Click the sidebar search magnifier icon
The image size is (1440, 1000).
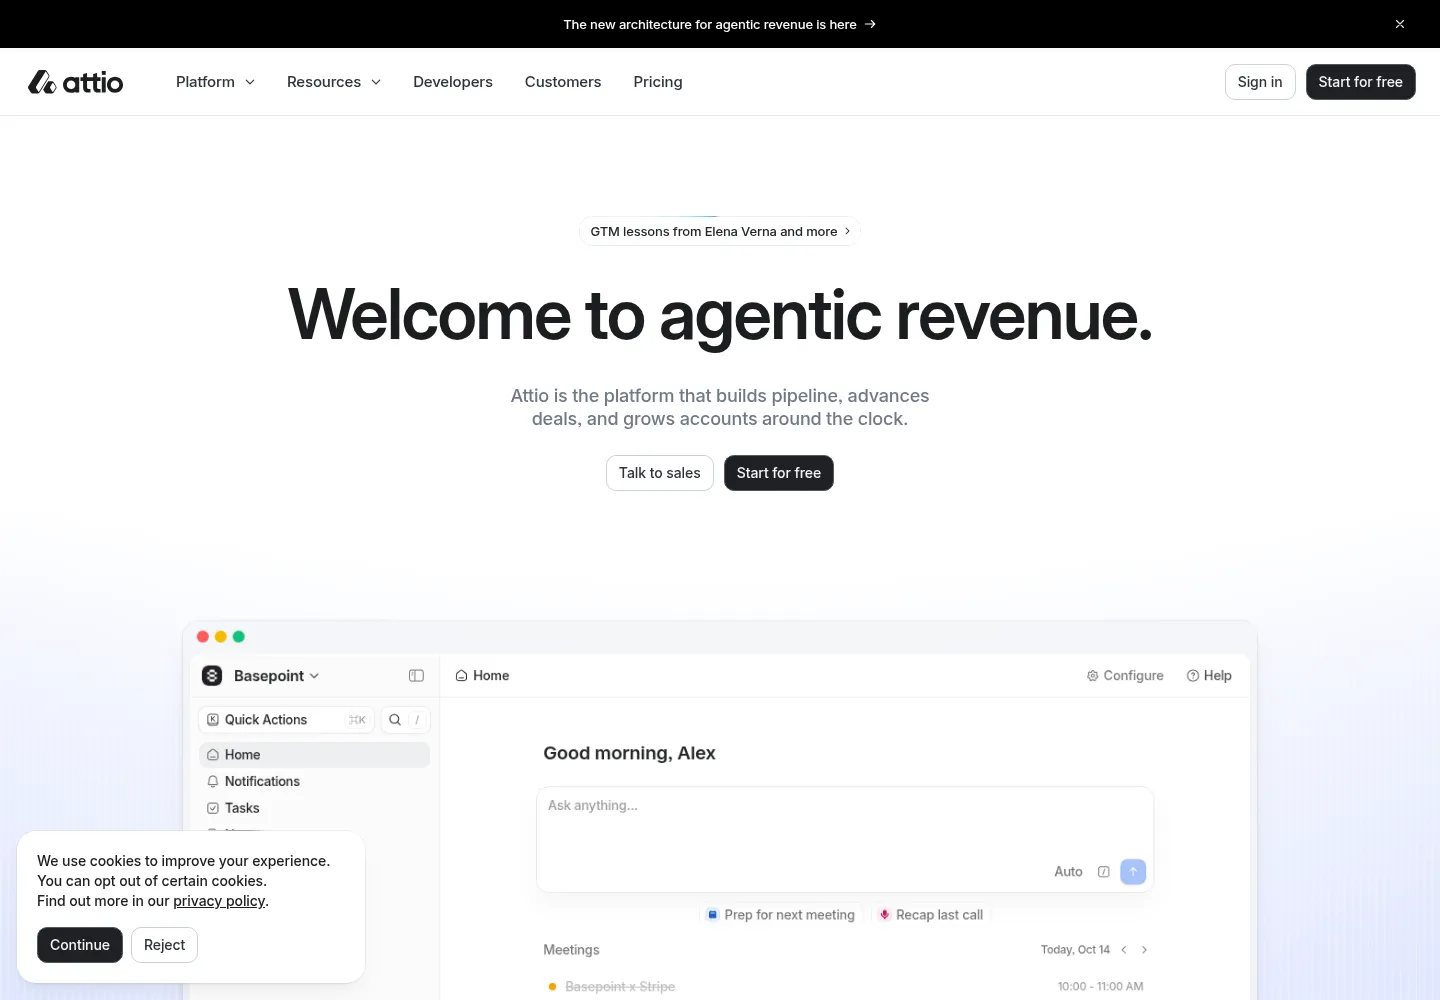(395, 720)
